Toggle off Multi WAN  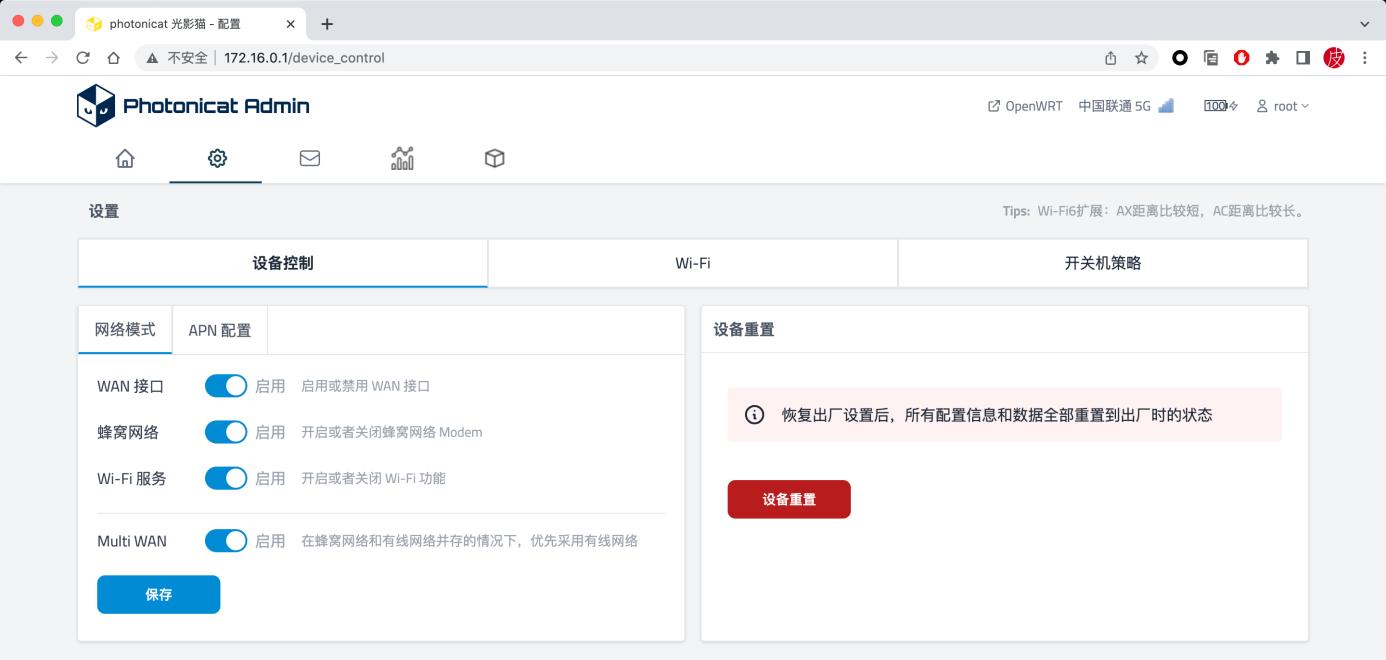[x=226, y=540]
